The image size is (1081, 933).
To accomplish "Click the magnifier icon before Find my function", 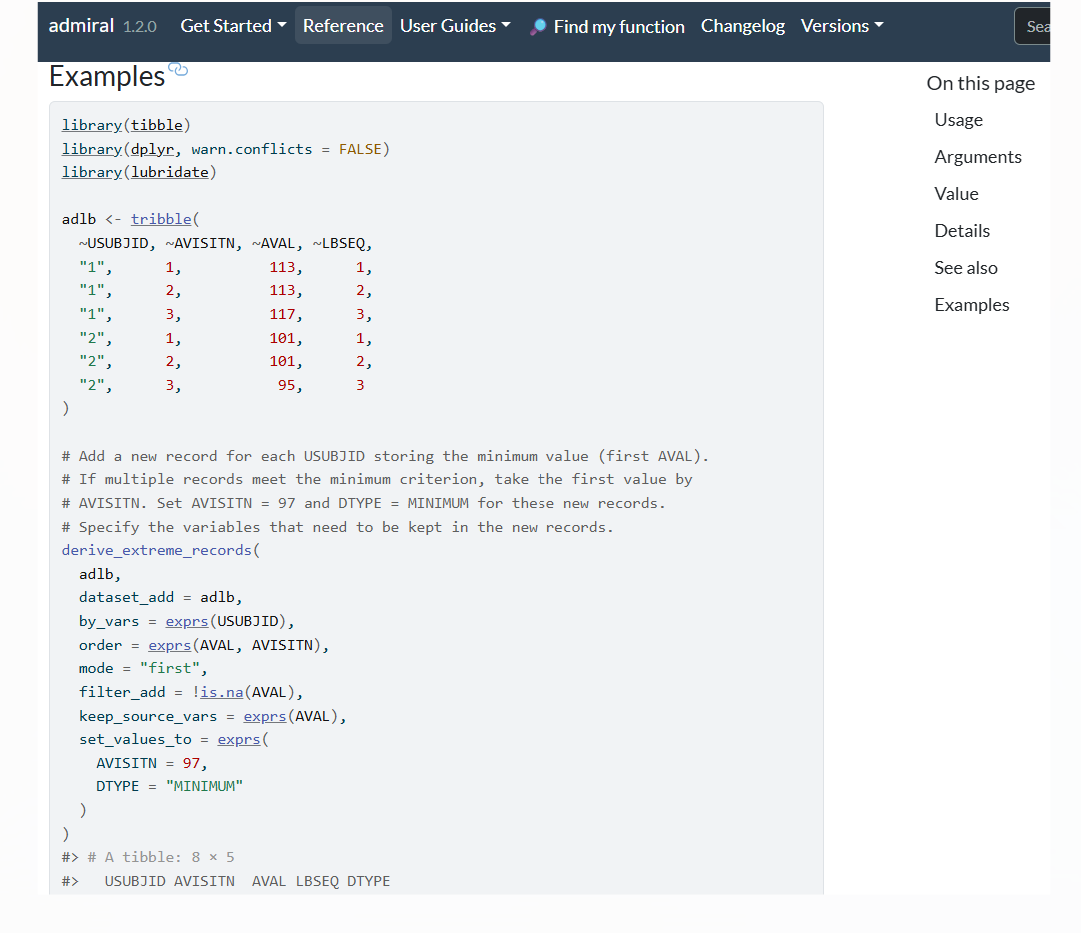I will [x=538, y=27].
